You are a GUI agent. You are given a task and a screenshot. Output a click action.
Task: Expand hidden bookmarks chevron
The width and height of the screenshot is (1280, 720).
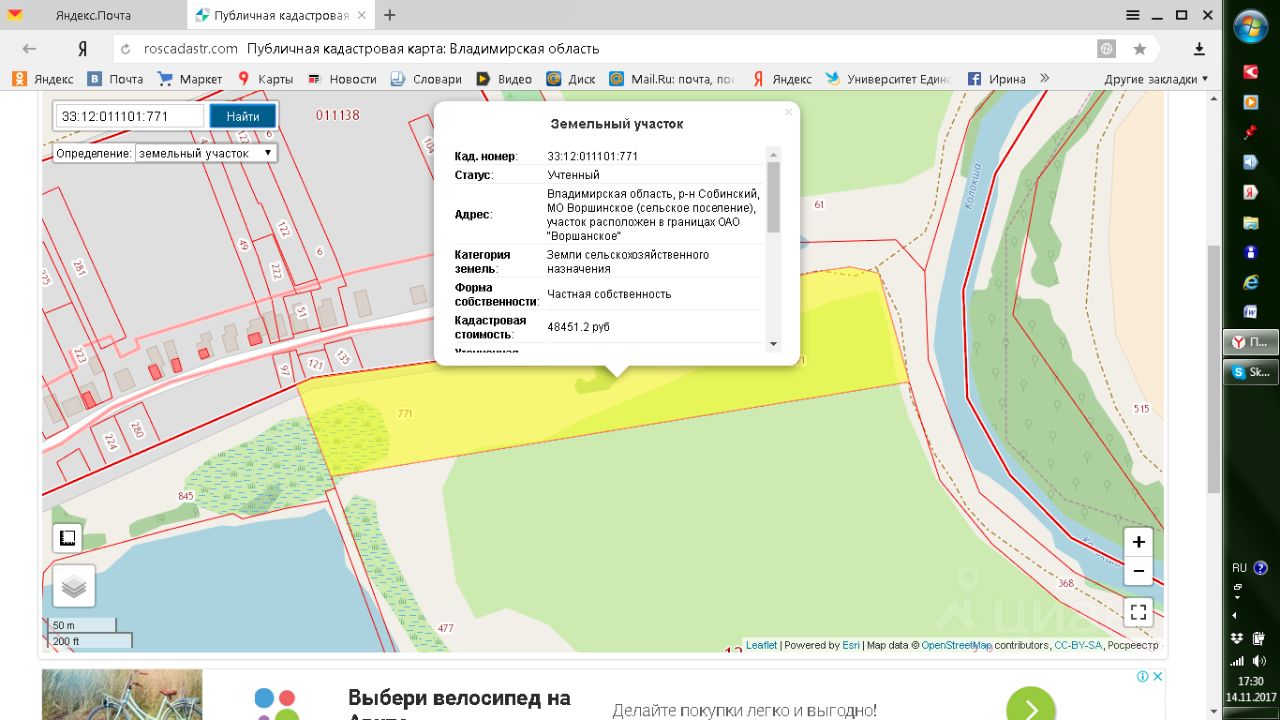[1045, 79]
